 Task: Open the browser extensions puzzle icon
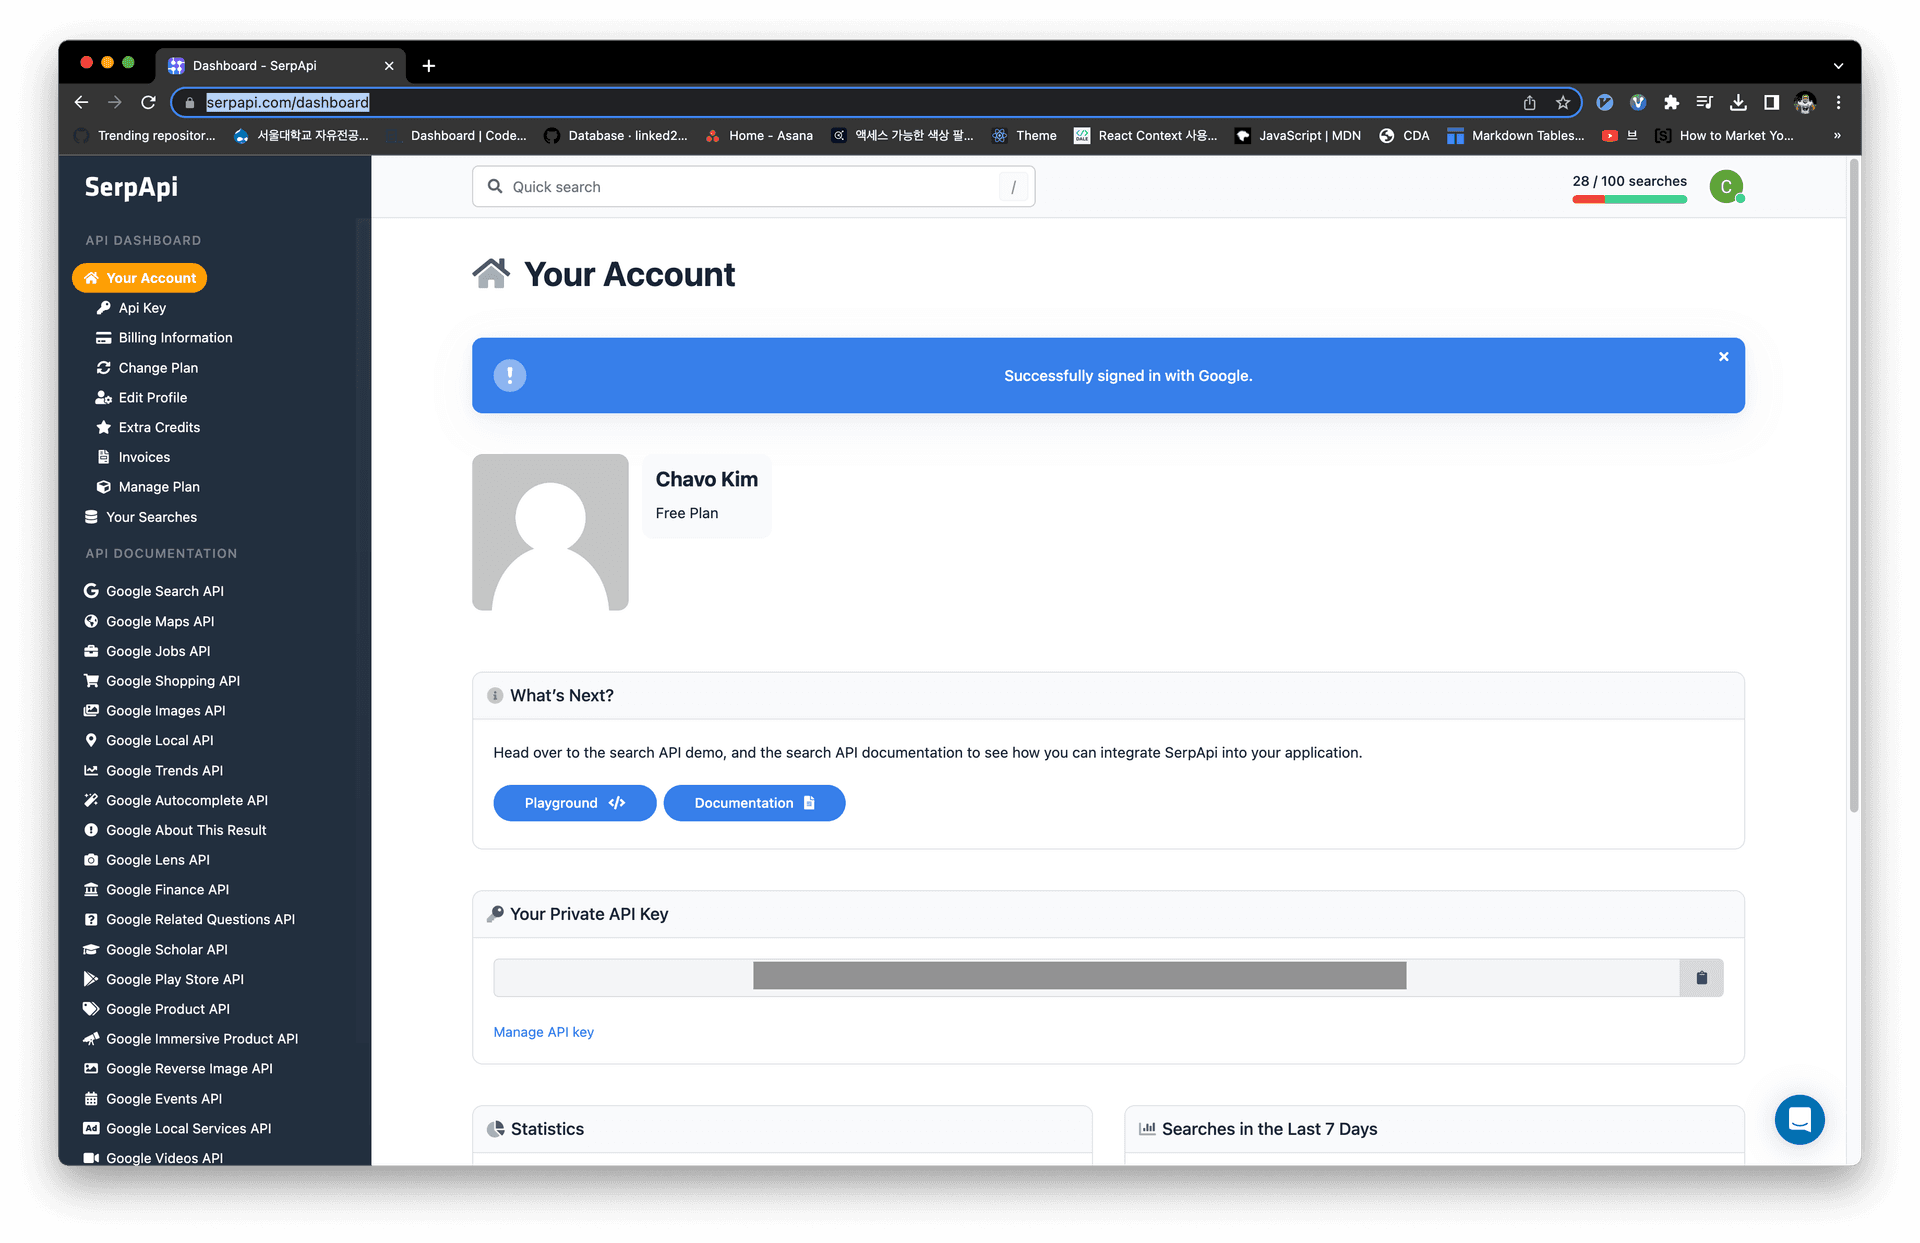coord(1671,102)
